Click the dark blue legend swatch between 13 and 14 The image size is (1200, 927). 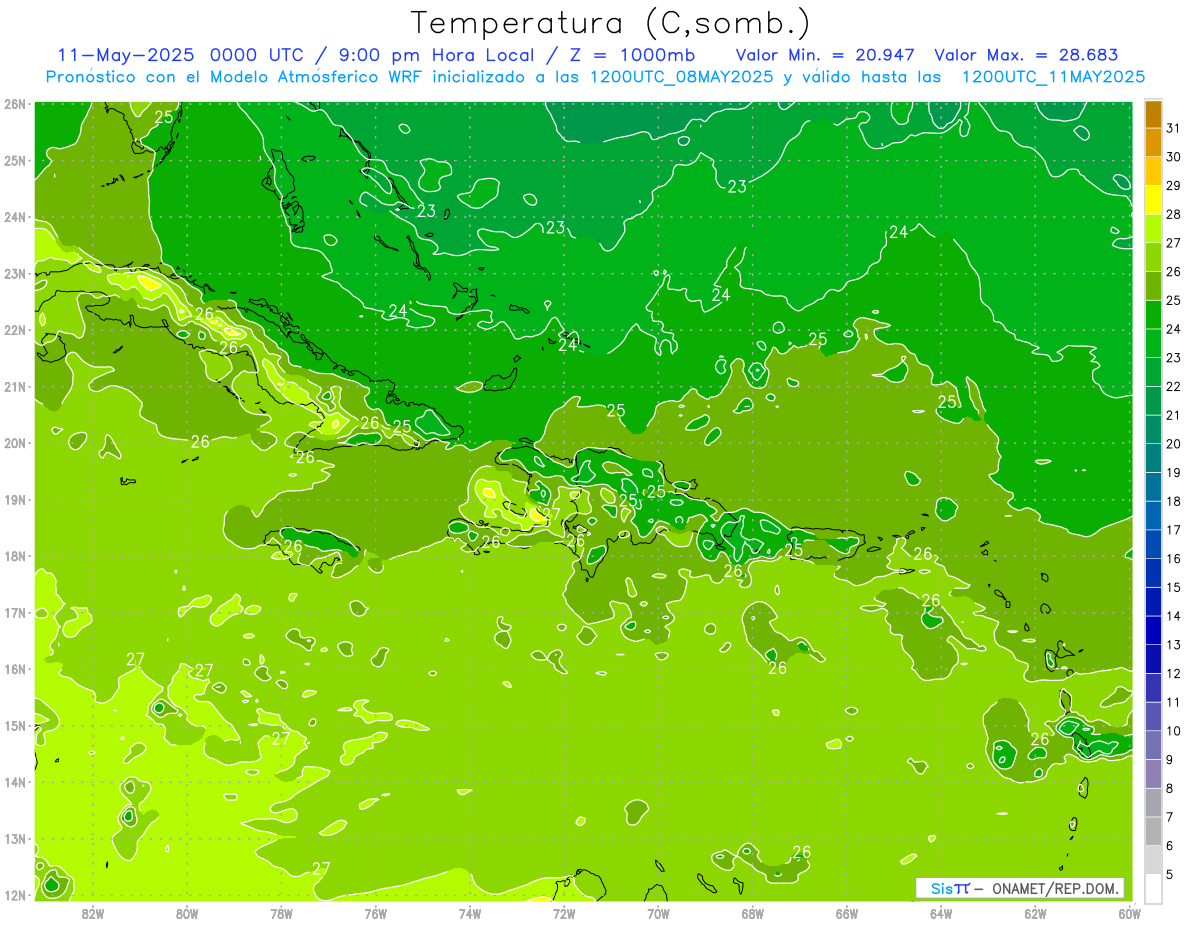click(1153, 630)
